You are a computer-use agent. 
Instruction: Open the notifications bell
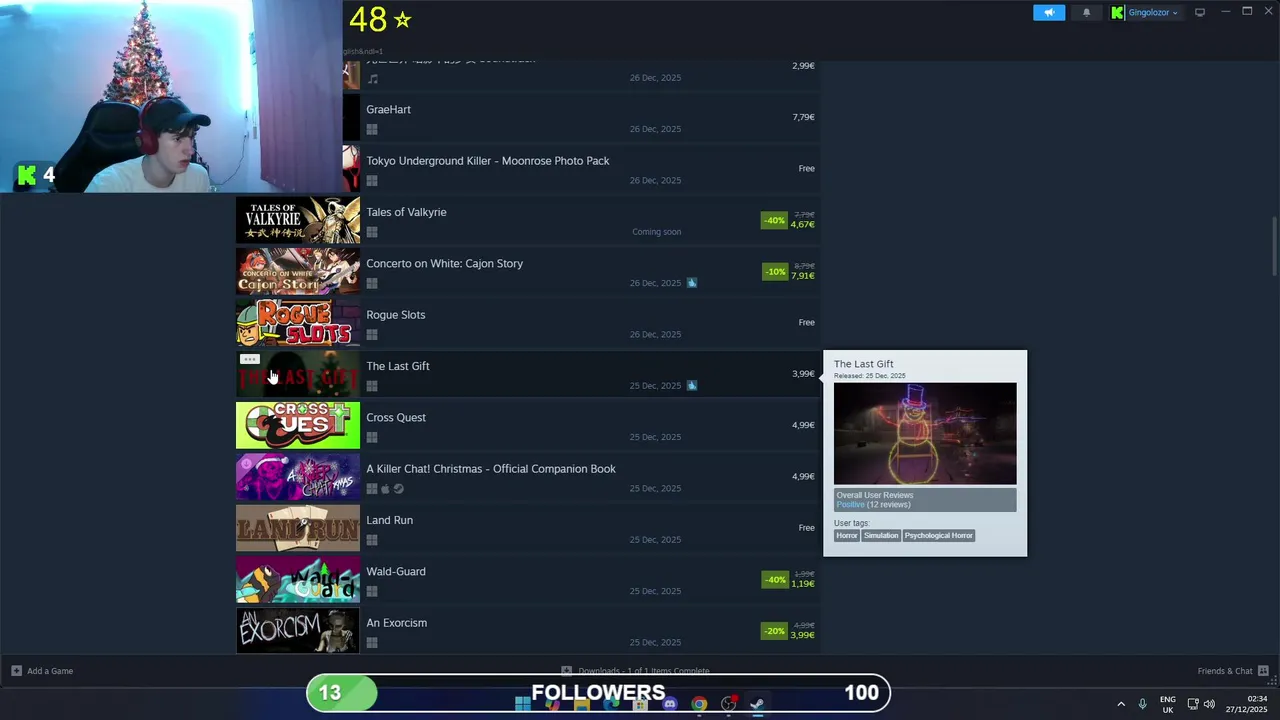(x=1087, y=13)
